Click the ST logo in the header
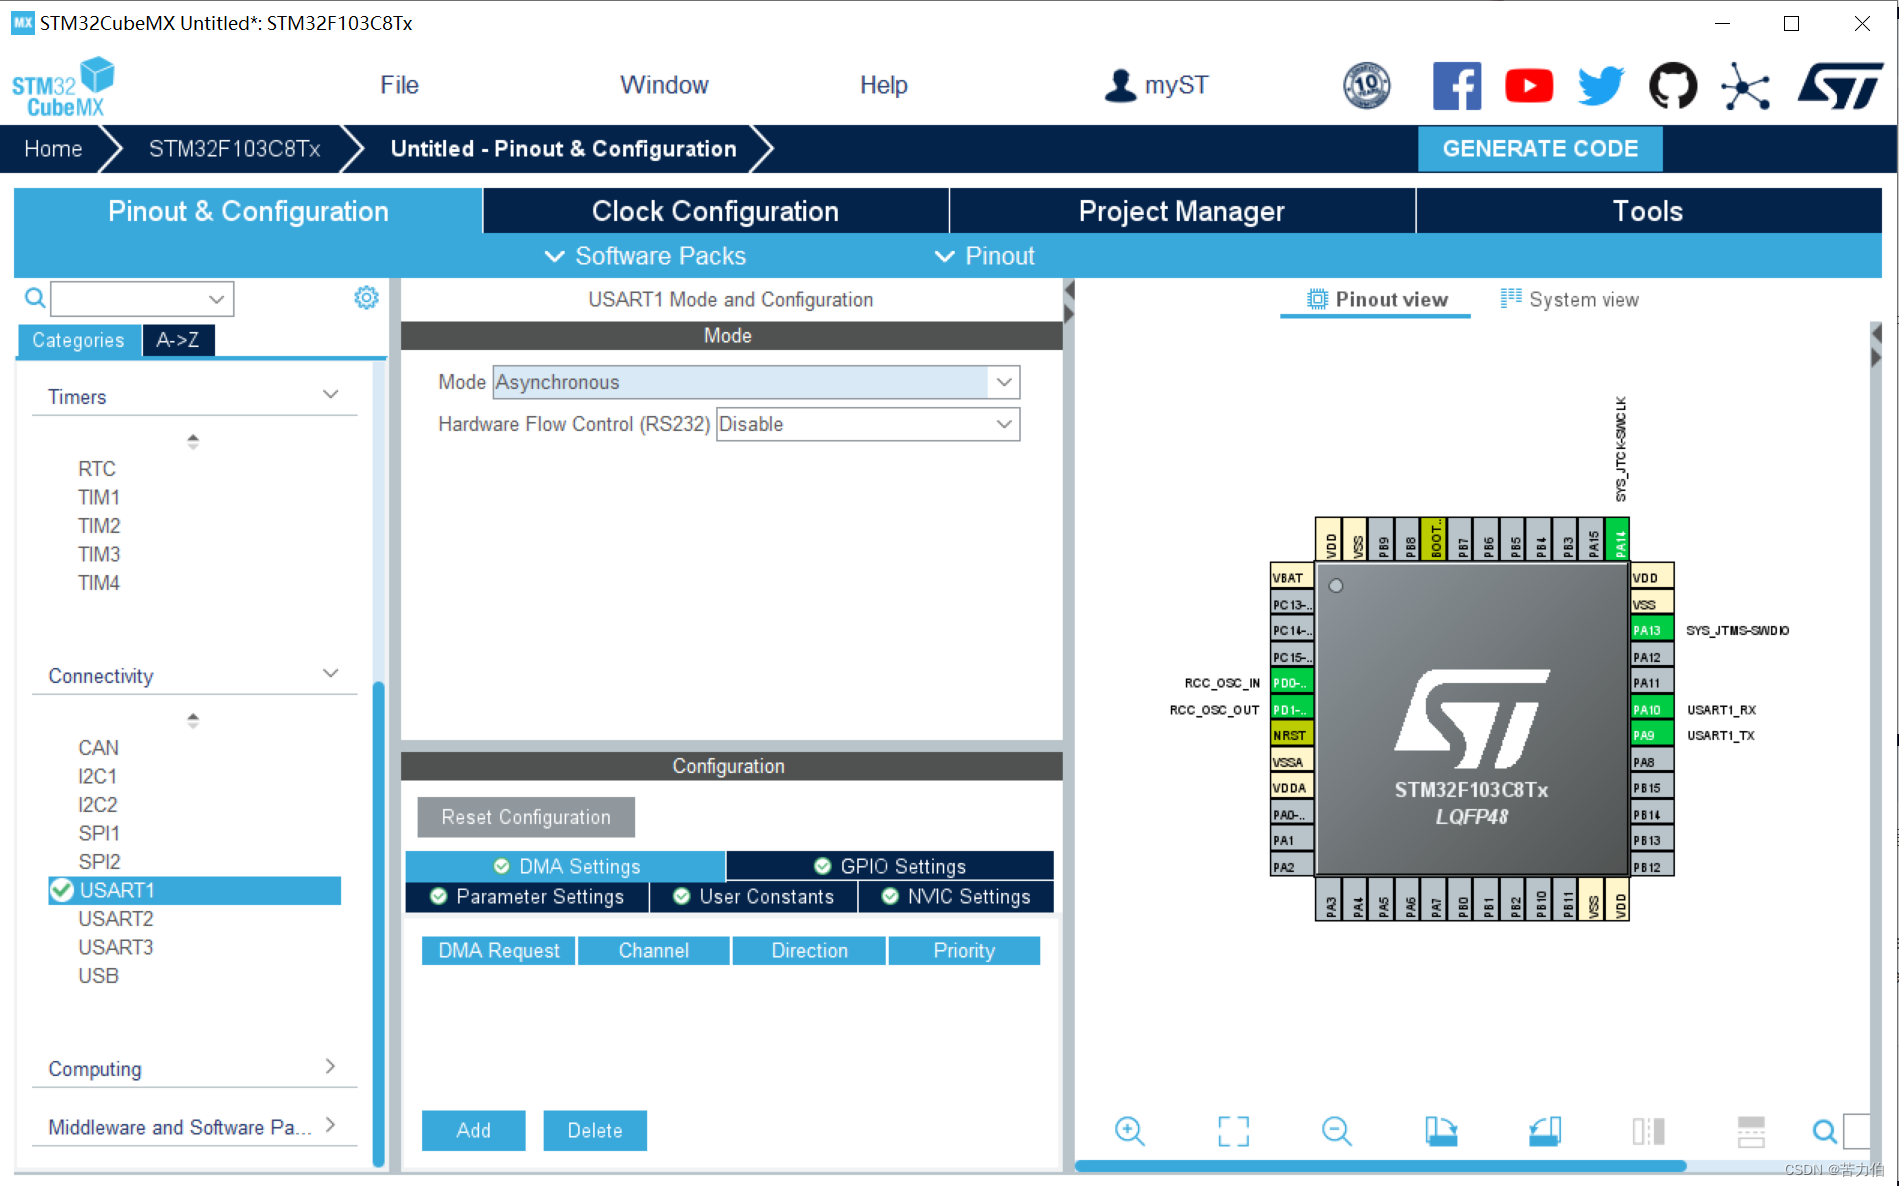The width and height of the screenshot is (1899, 1186). click(x=1840, y=86)
